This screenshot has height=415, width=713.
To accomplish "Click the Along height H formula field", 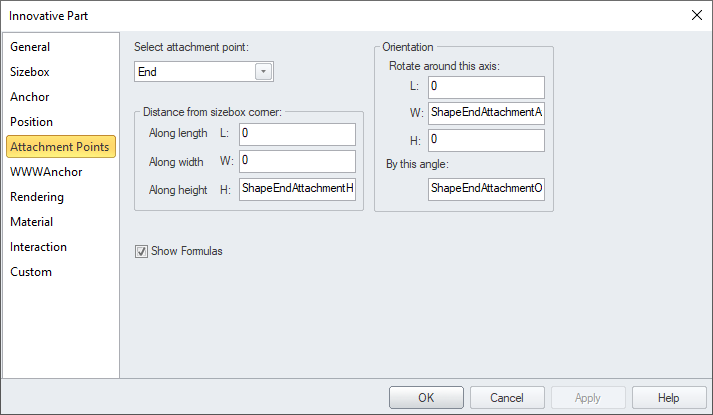I will 297,189.
